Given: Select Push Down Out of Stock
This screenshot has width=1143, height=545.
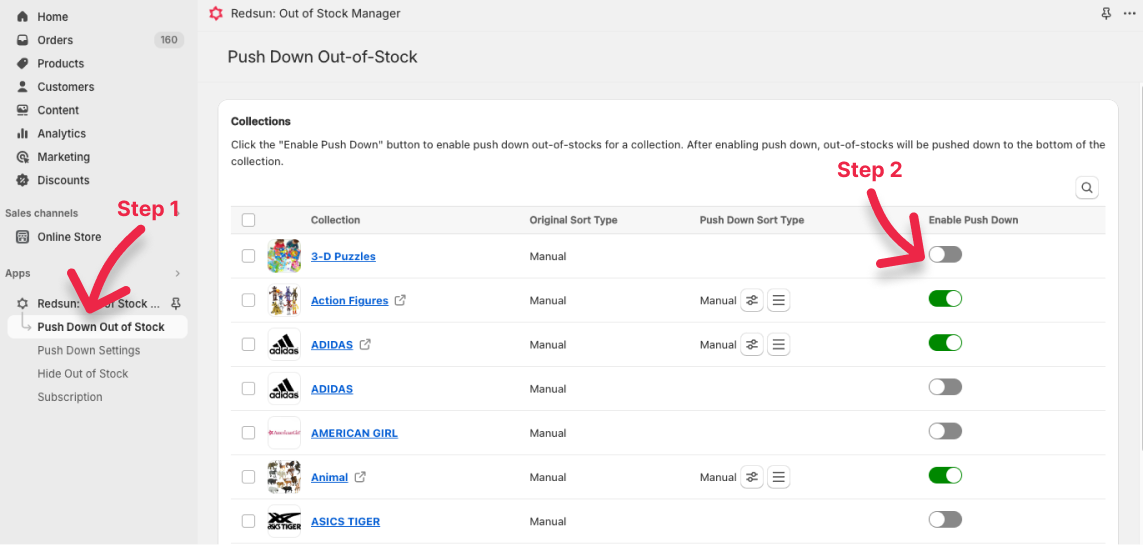Looking at the screenshot, I should pos(101,327).
